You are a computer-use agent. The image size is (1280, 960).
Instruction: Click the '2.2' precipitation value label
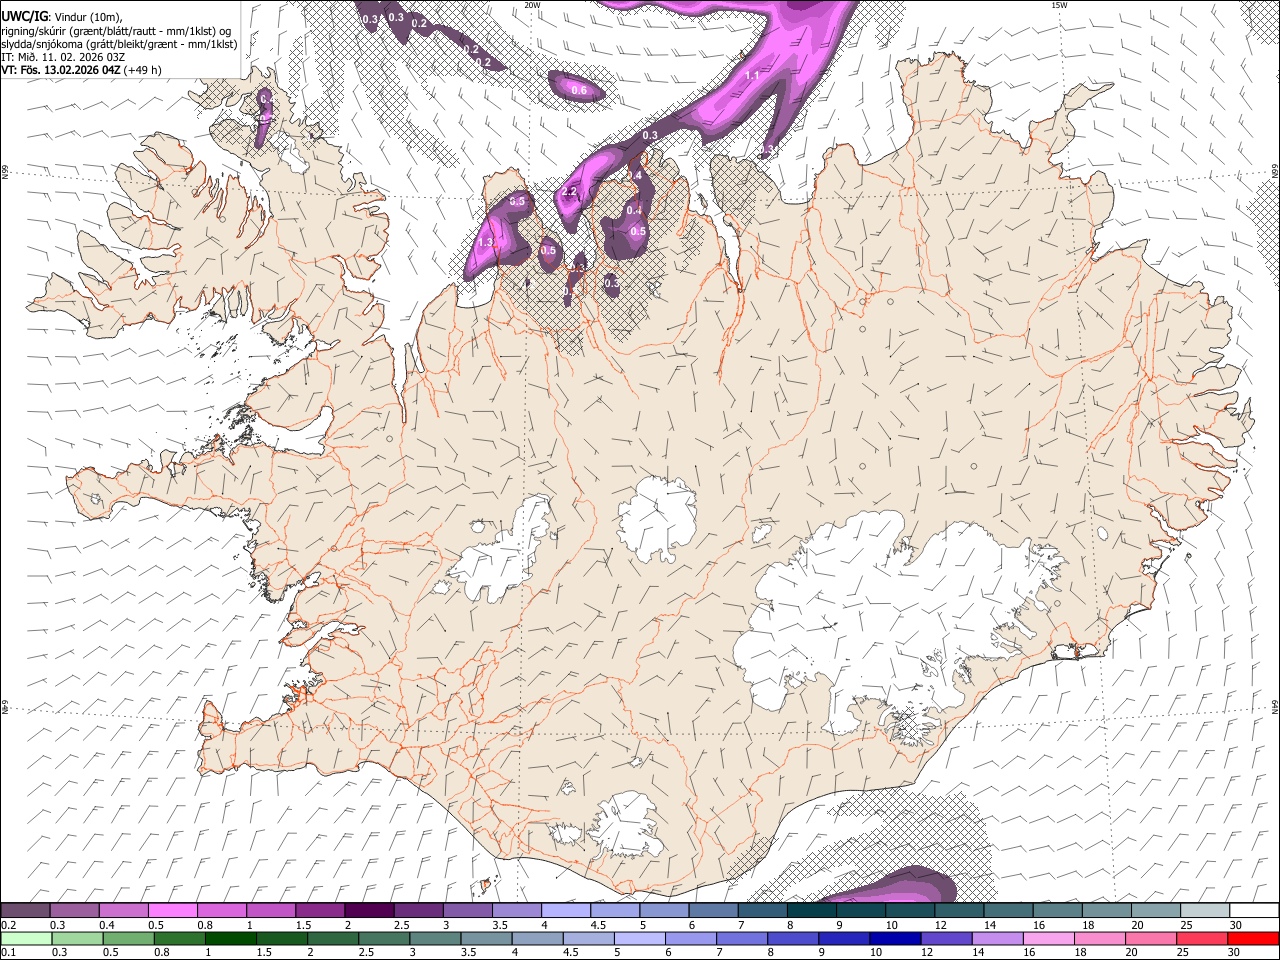(570, 191)
